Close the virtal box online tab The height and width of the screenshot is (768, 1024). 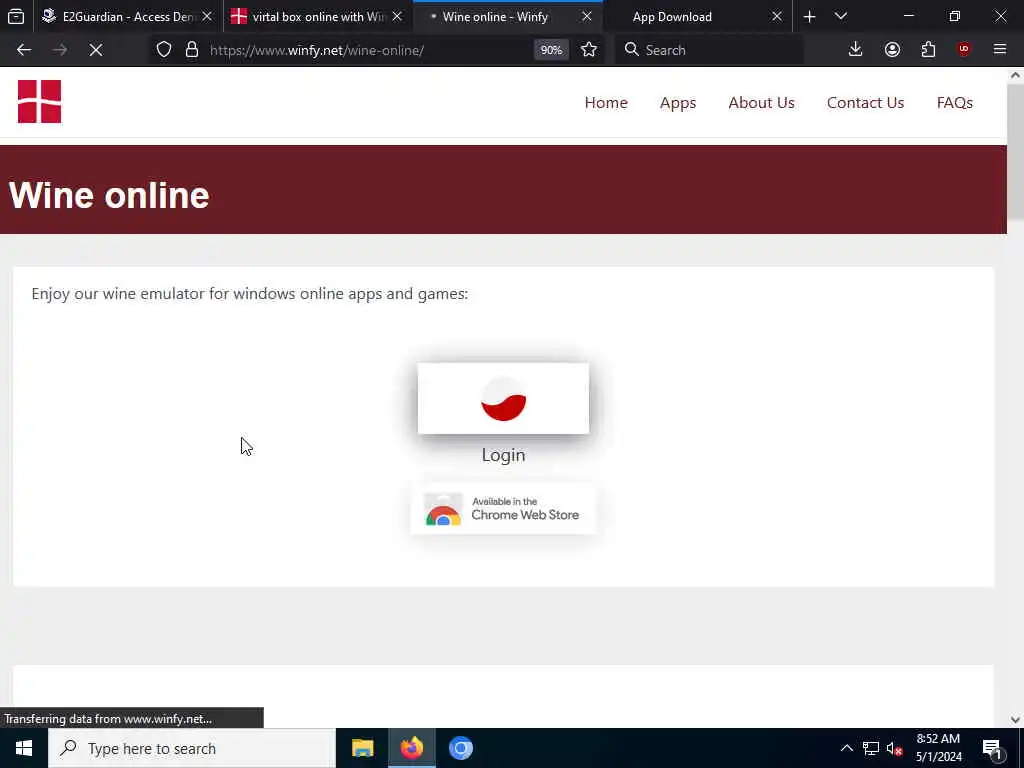tap(397, 16)
